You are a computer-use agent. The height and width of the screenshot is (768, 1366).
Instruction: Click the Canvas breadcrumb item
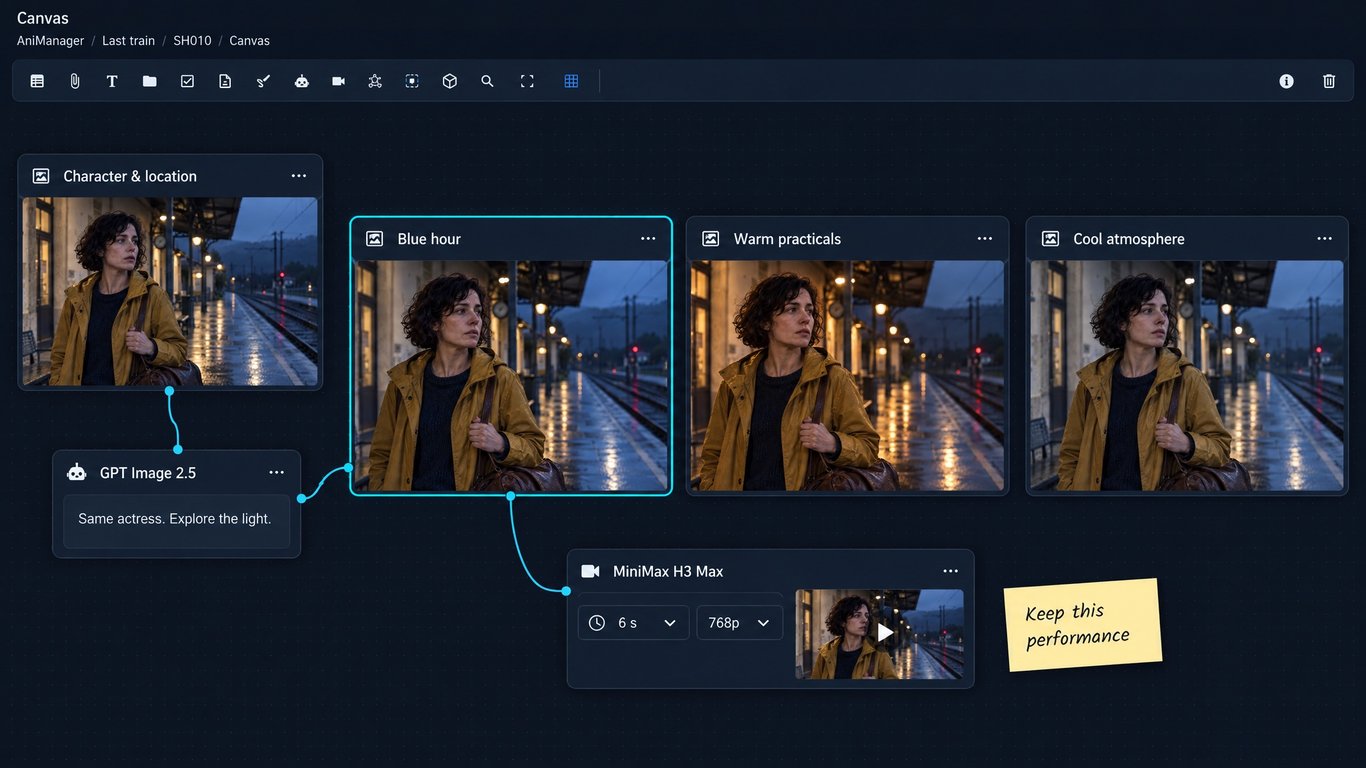pyautogui.click(x=249, y=41)
